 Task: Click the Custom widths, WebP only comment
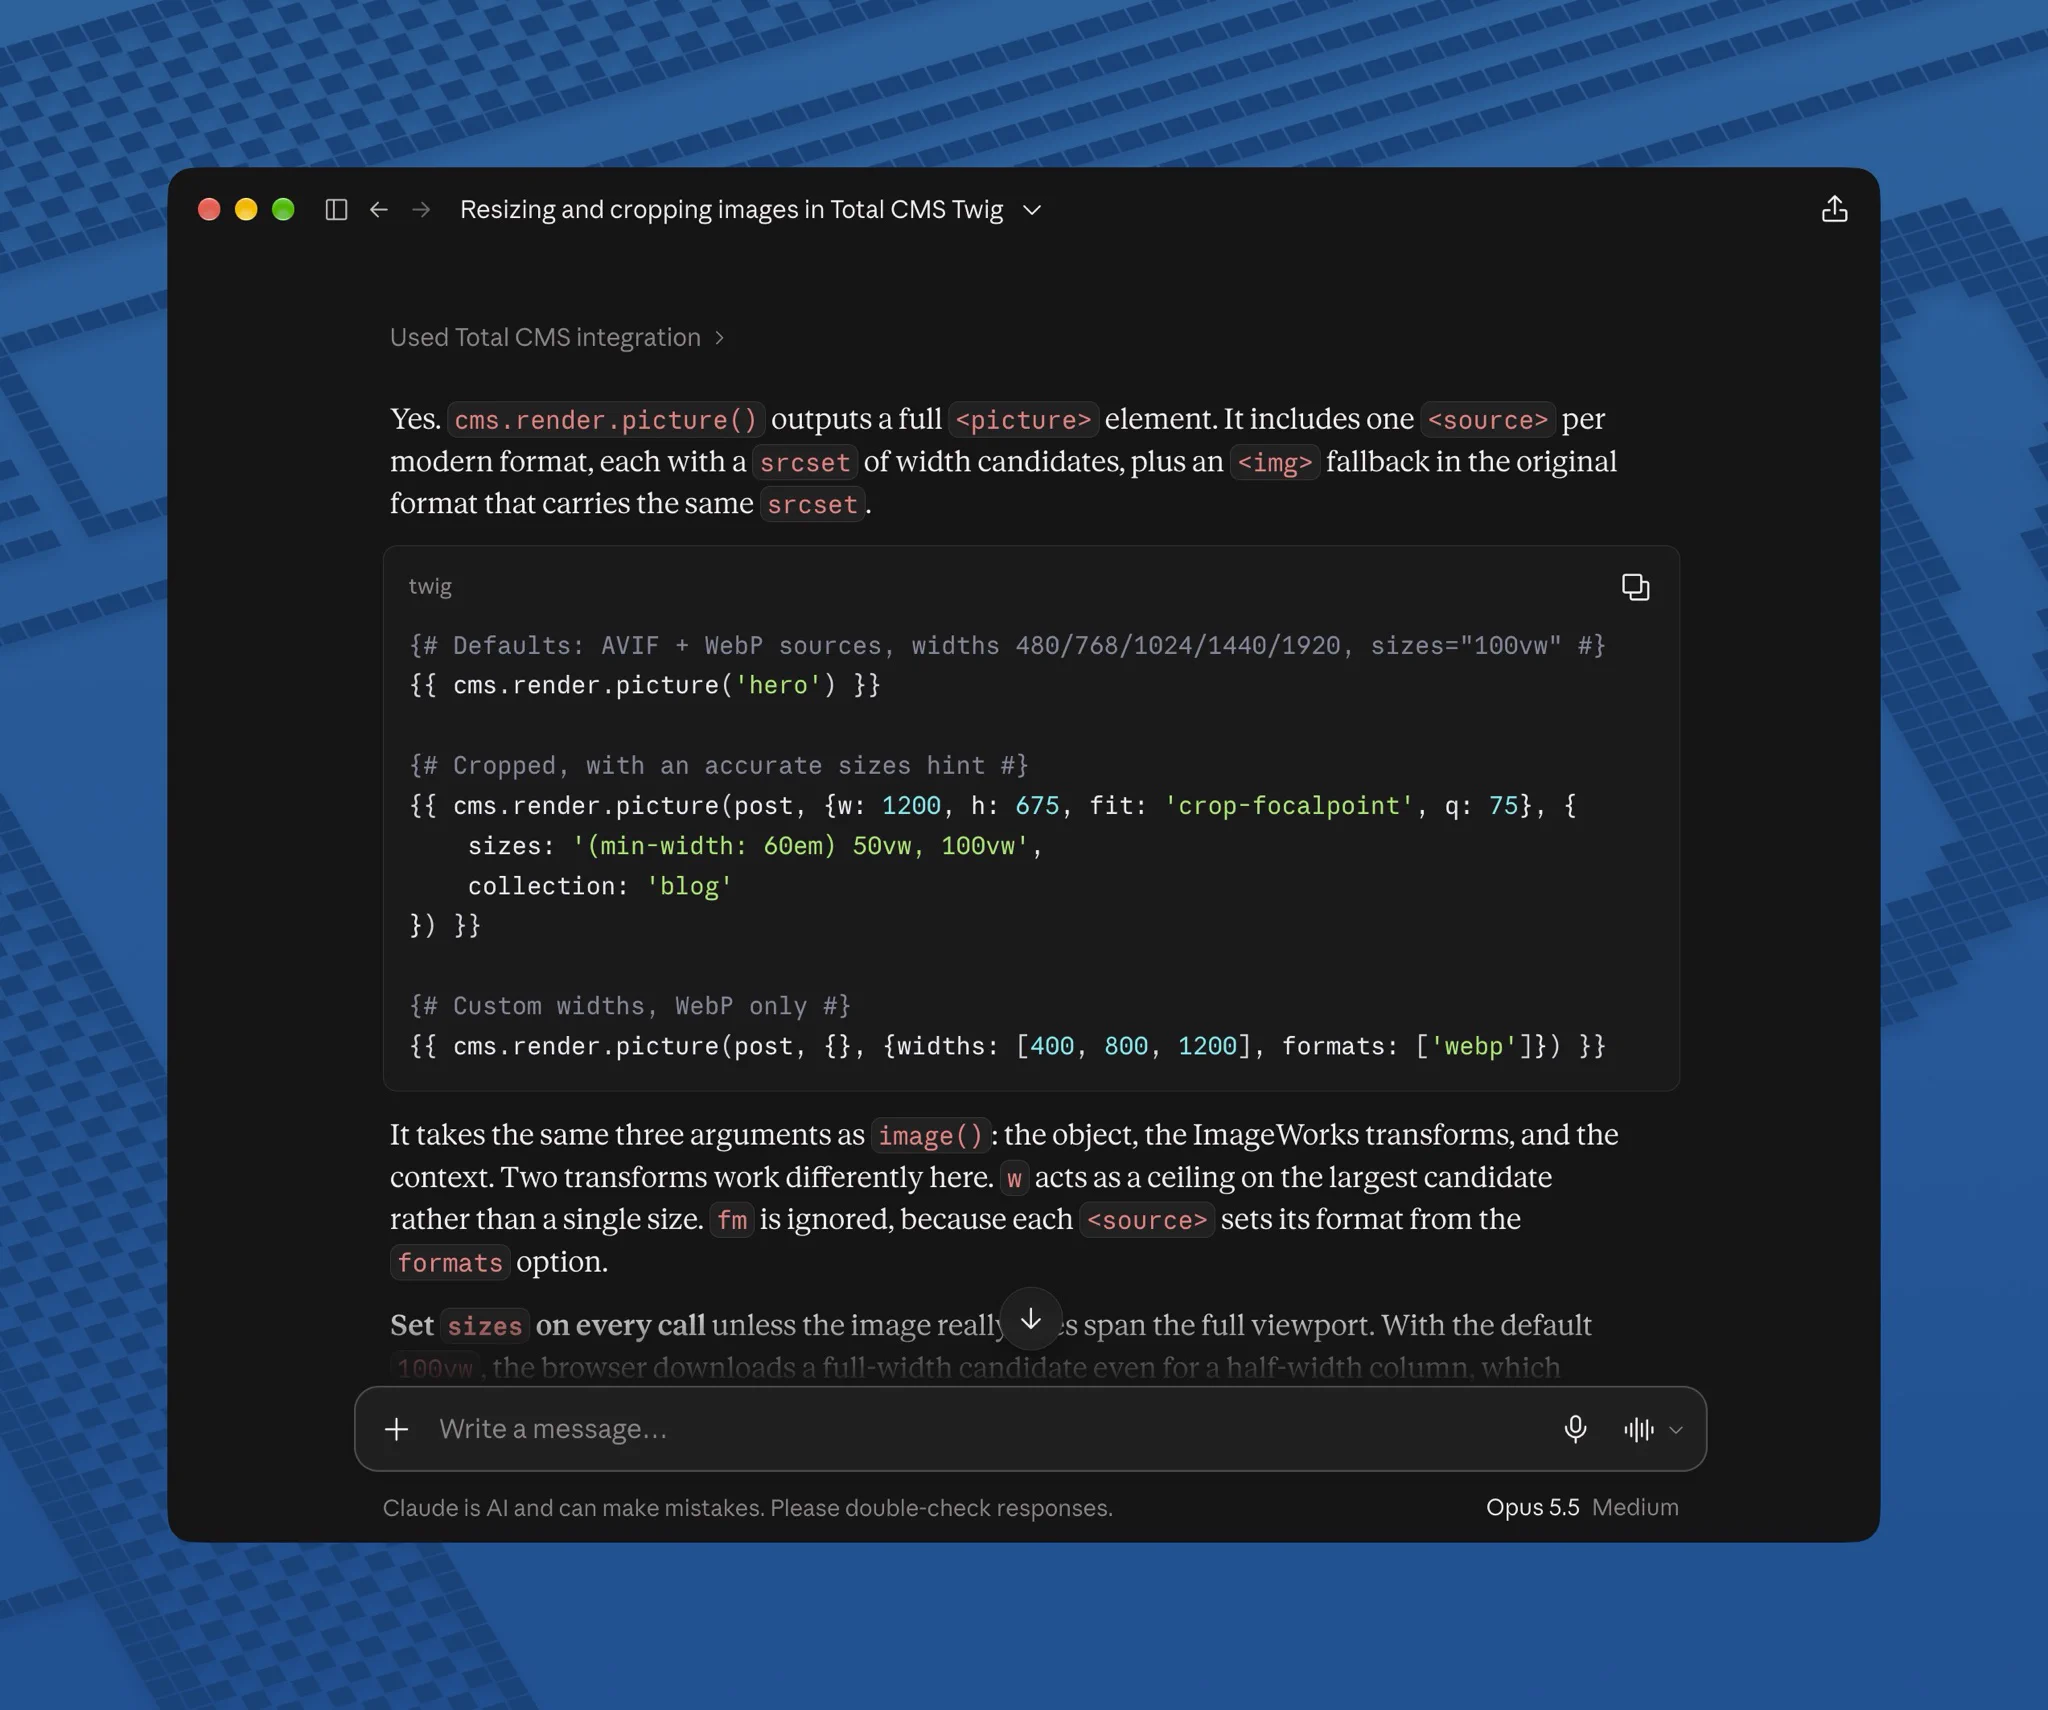tap(630, 1006)
